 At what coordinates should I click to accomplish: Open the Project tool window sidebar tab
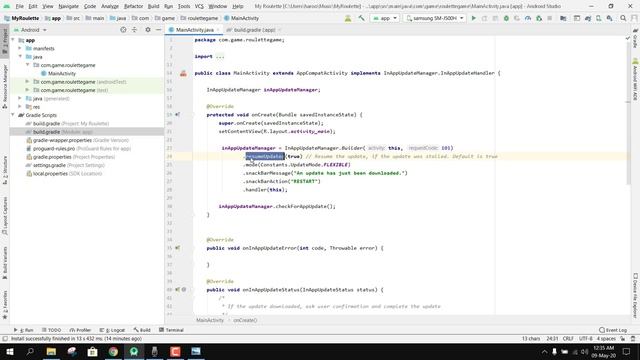coord(5,42)
